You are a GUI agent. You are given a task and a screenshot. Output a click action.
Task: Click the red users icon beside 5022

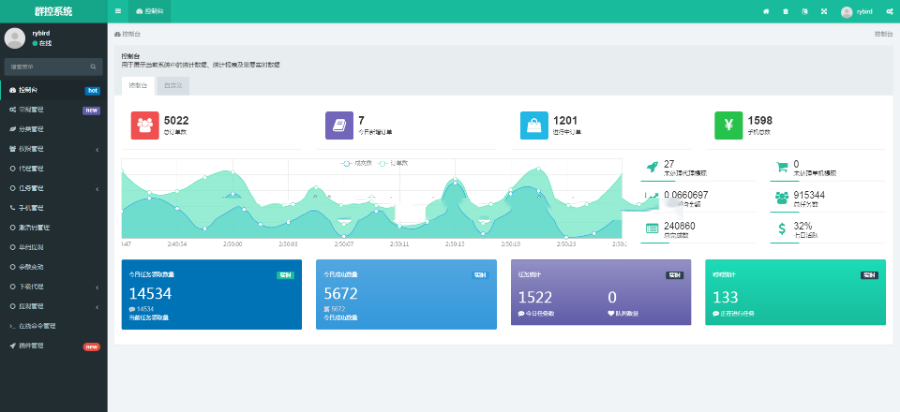tap(145, 125)
